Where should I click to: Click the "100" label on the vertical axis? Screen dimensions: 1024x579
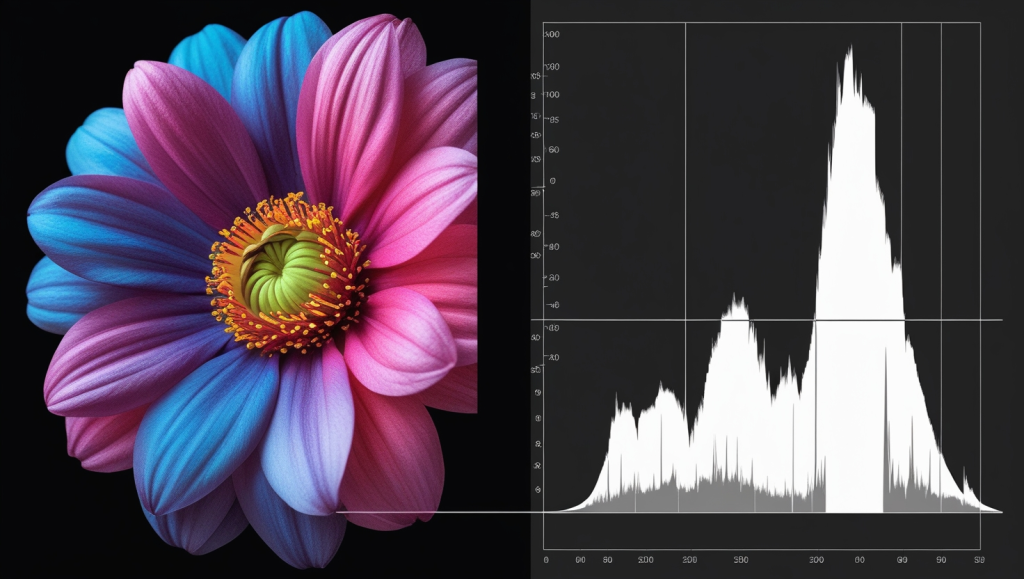coord(552,95)
